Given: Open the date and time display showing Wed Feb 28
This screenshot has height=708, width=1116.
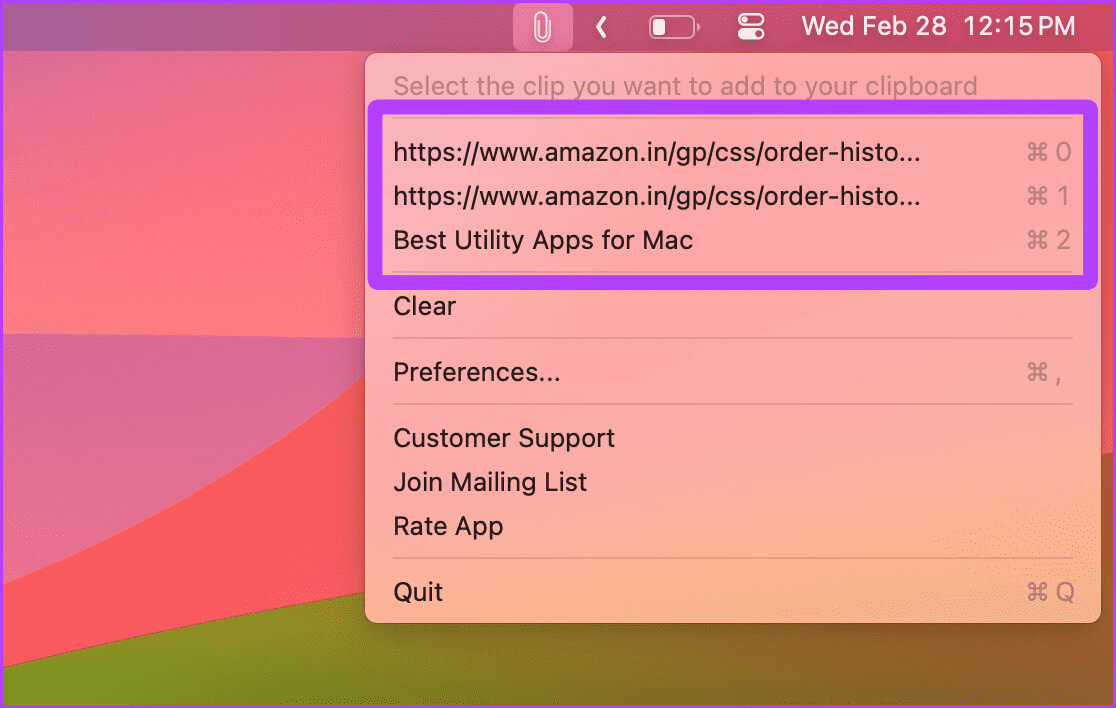Looking at the screenshot, I should pyautogui.click(x=938, y=26).
